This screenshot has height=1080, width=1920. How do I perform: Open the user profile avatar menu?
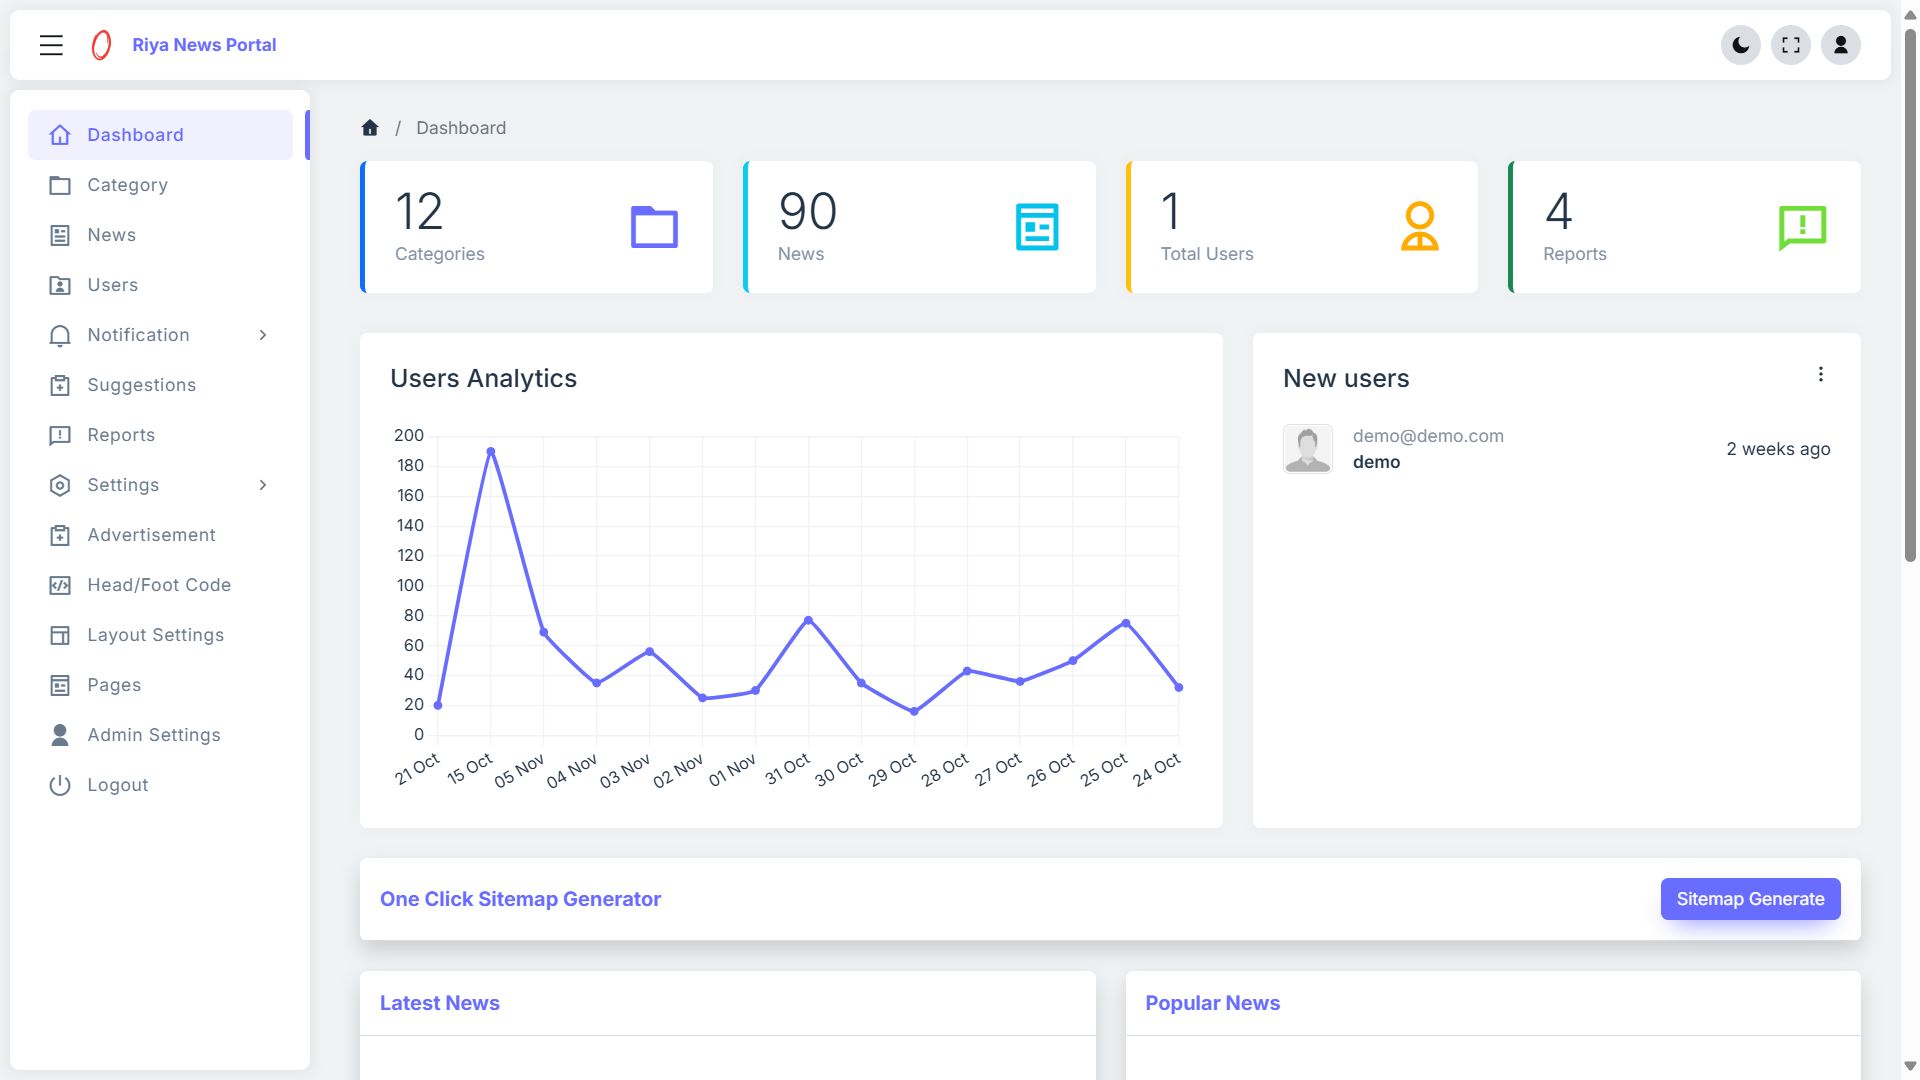coord(1840,45)
